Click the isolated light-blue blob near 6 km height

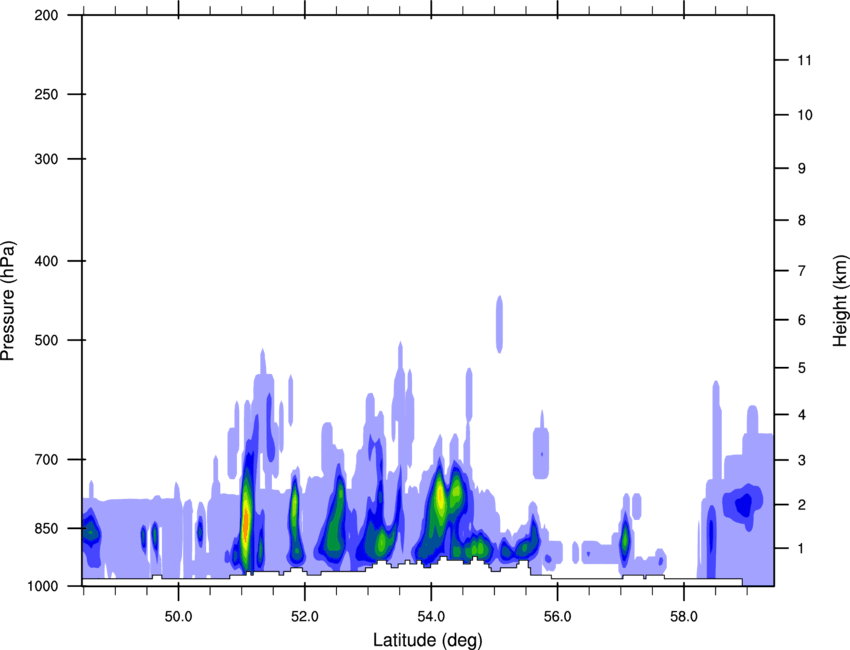point(499,324)
